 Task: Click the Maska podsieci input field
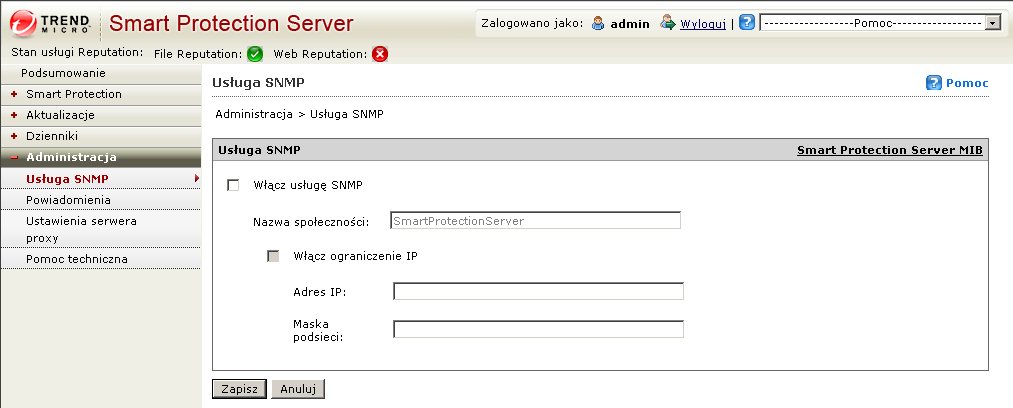(x=538, y=329)
